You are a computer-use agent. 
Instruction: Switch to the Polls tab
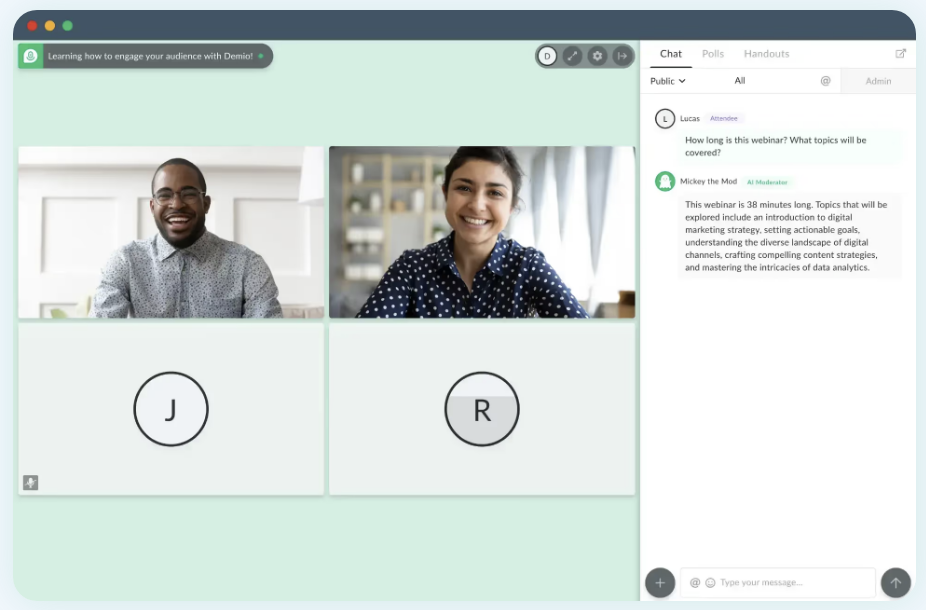click(x=713, y=54)
